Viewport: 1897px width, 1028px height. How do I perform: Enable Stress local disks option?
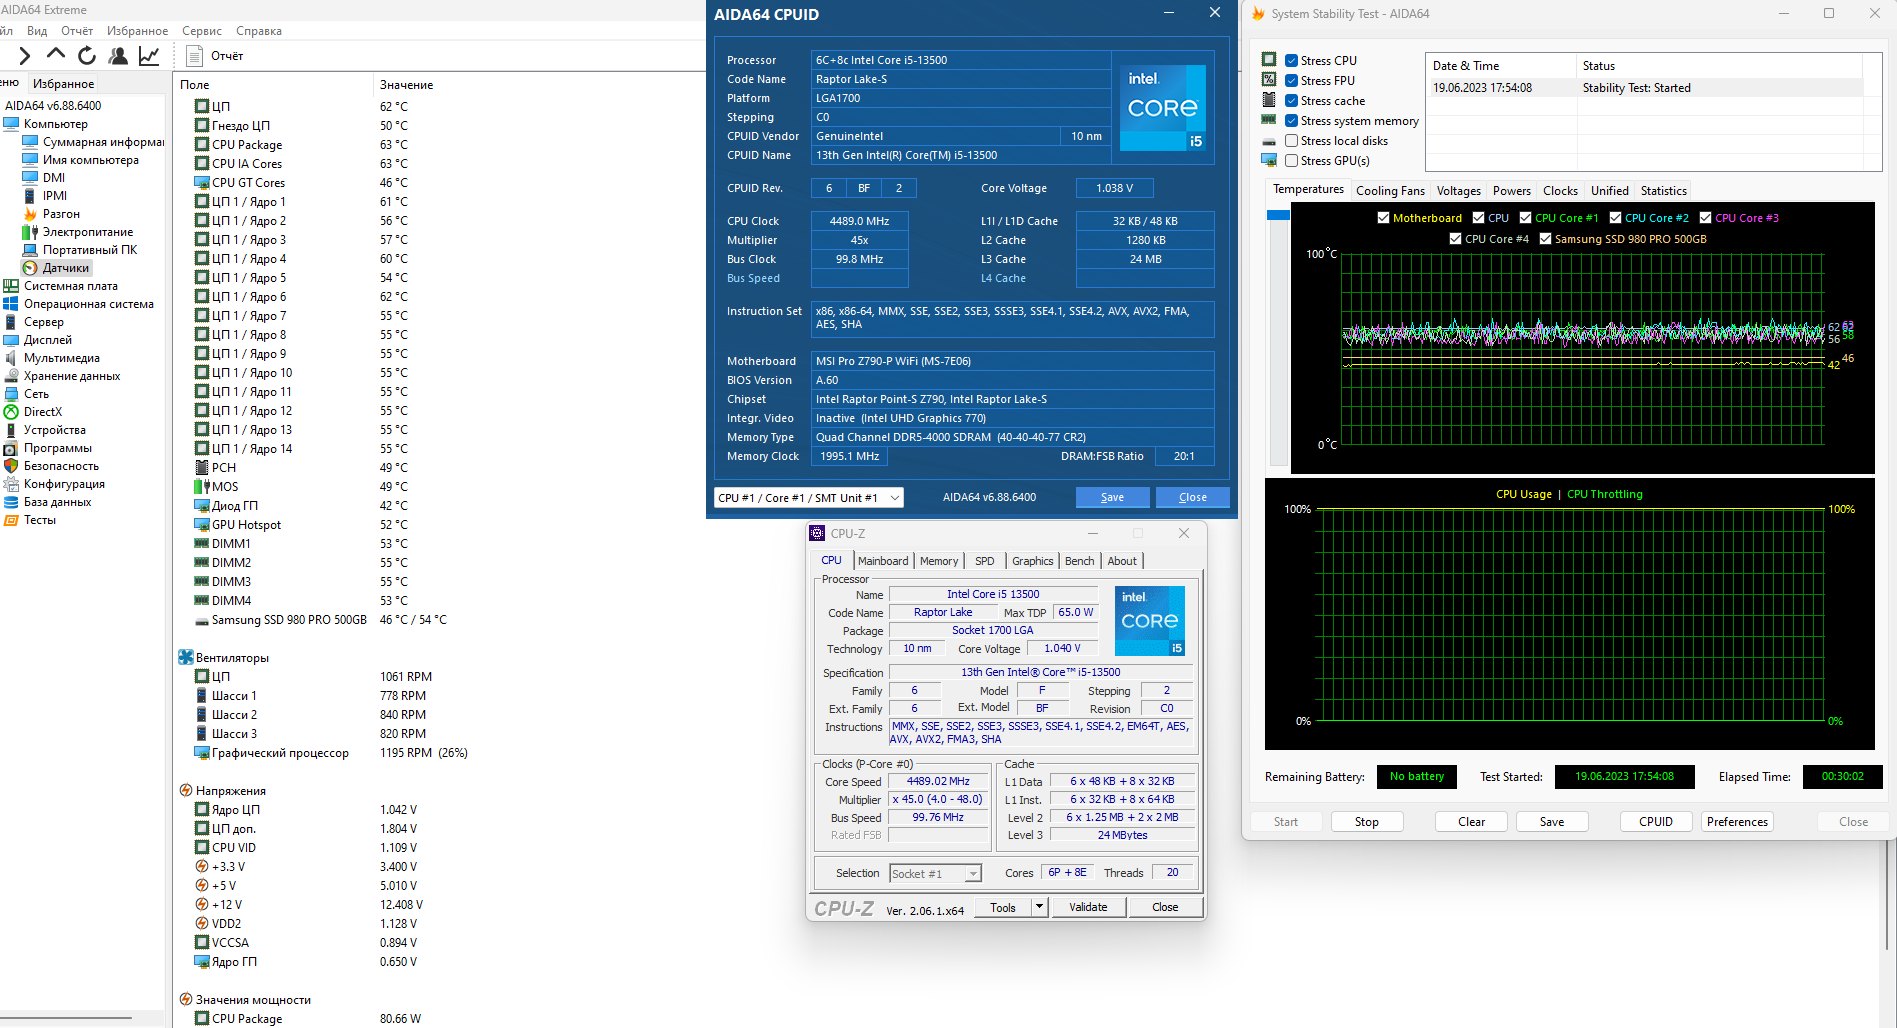[x=1292, y=141]
